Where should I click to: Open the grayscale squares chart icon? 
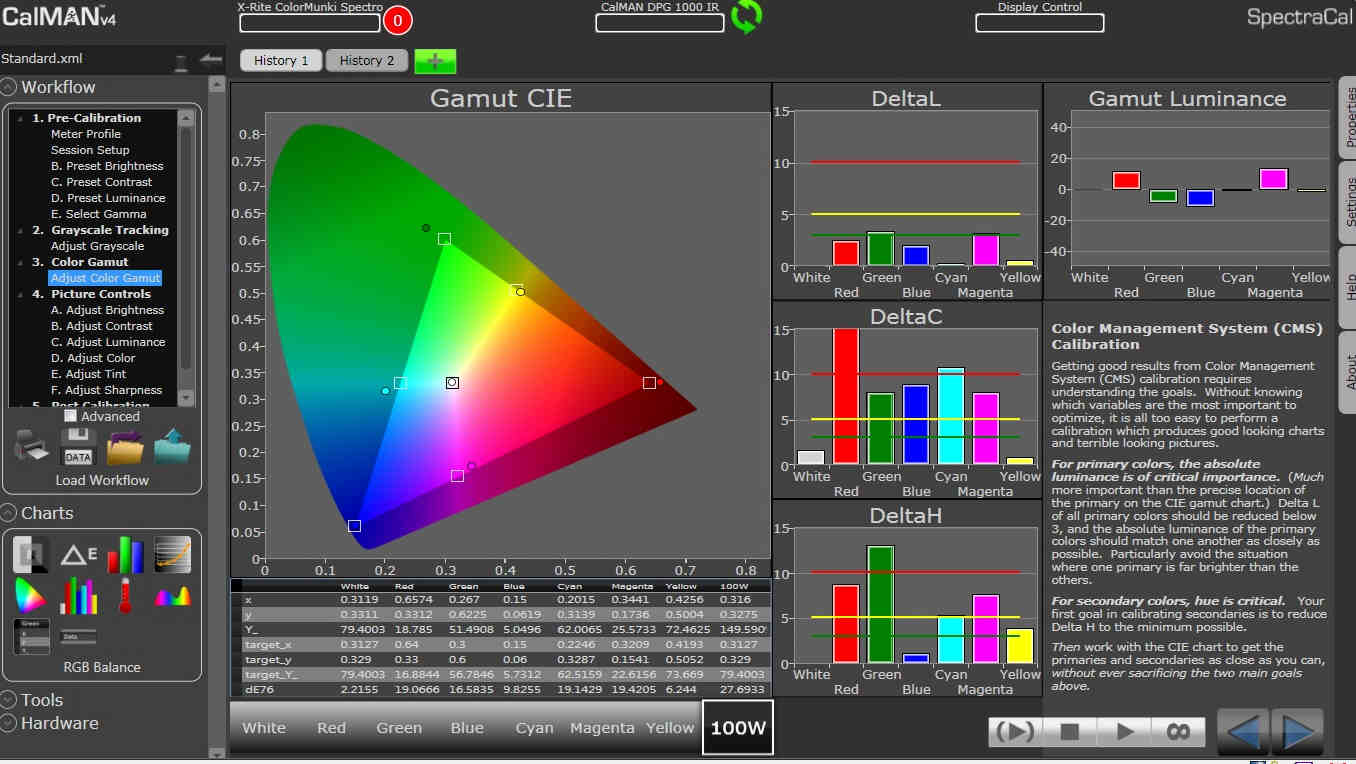(x=31, y=554)
